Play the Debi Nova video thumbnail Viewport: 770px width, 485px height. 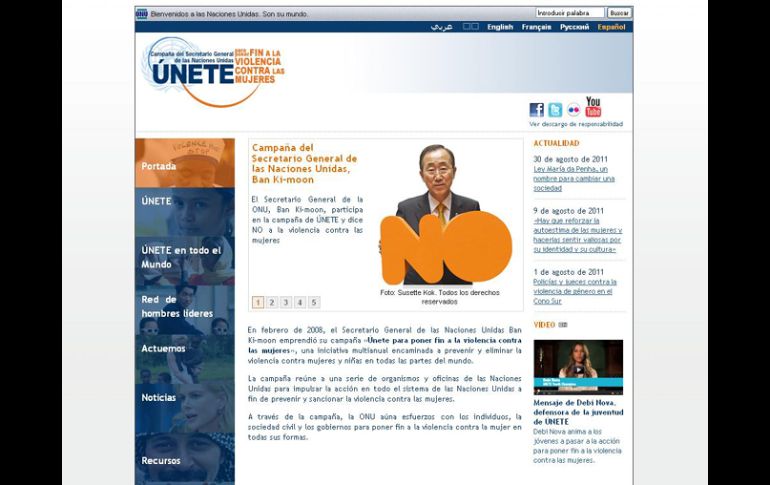point(577,367)
